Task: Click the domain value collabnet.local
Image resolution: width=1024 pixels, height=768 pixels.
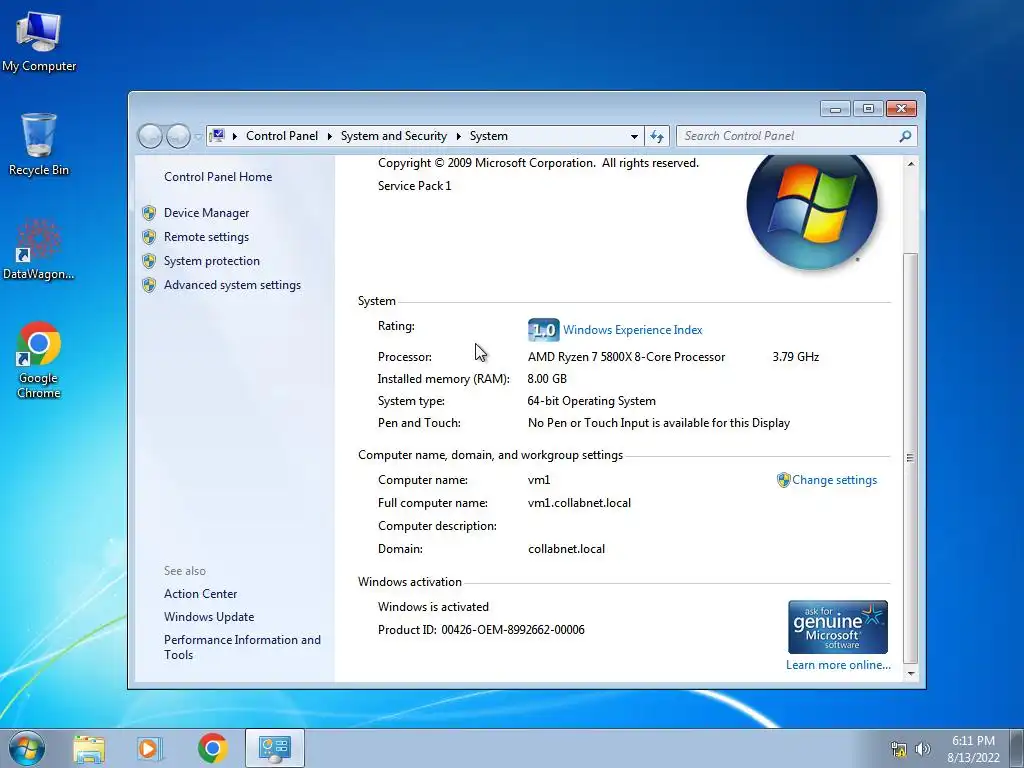Action: click(566, 549)
